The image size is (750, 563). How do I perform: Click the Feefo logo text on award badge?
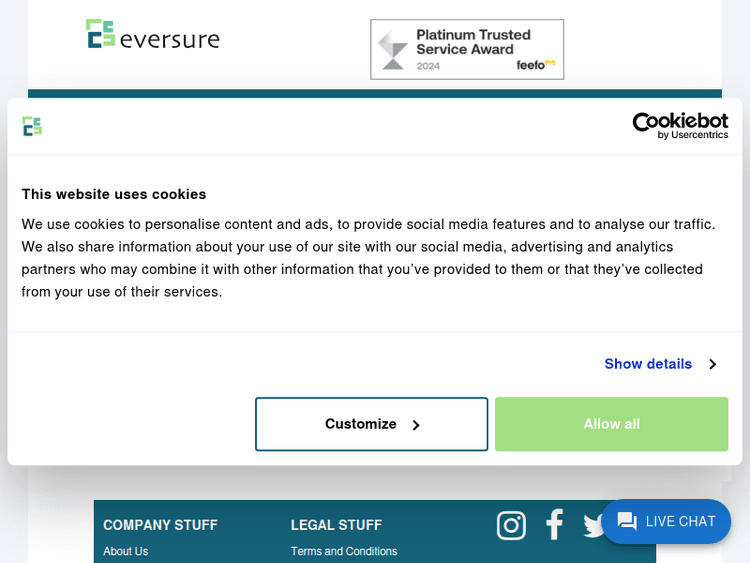(533, 65)
